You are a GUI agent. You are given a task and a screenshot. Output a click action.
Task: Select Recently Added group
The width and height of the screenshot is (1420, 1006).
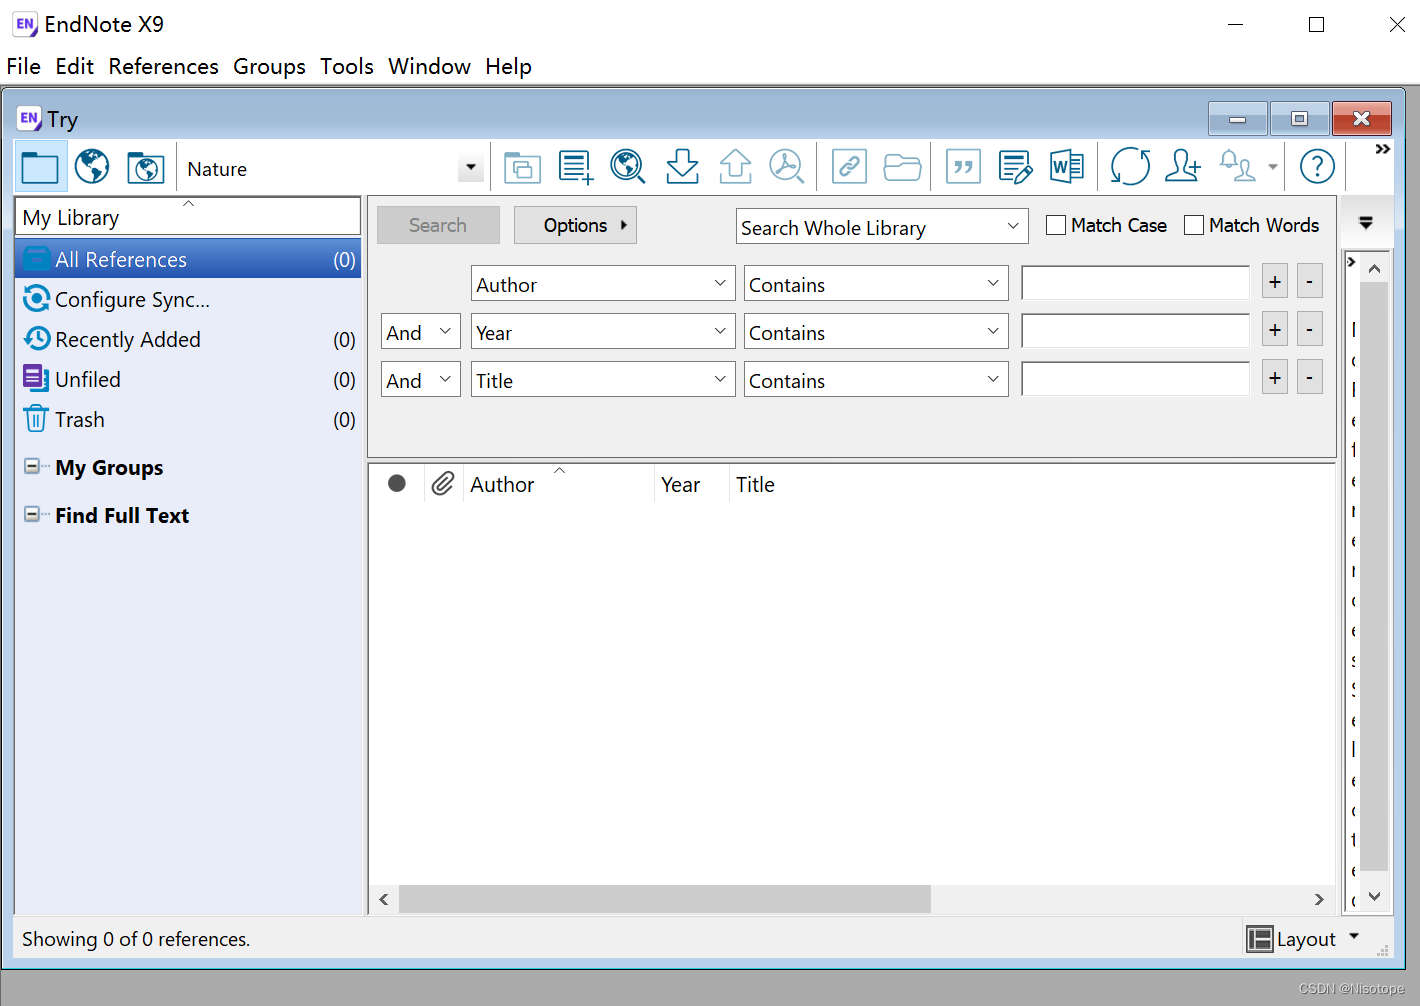[188, 339]
